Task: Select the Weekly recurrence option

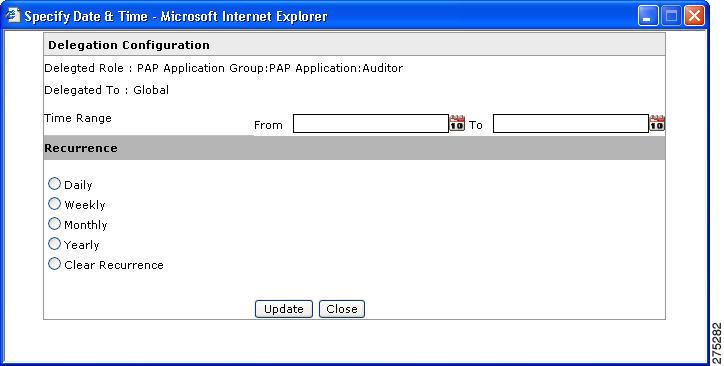Action: [54, 204]
